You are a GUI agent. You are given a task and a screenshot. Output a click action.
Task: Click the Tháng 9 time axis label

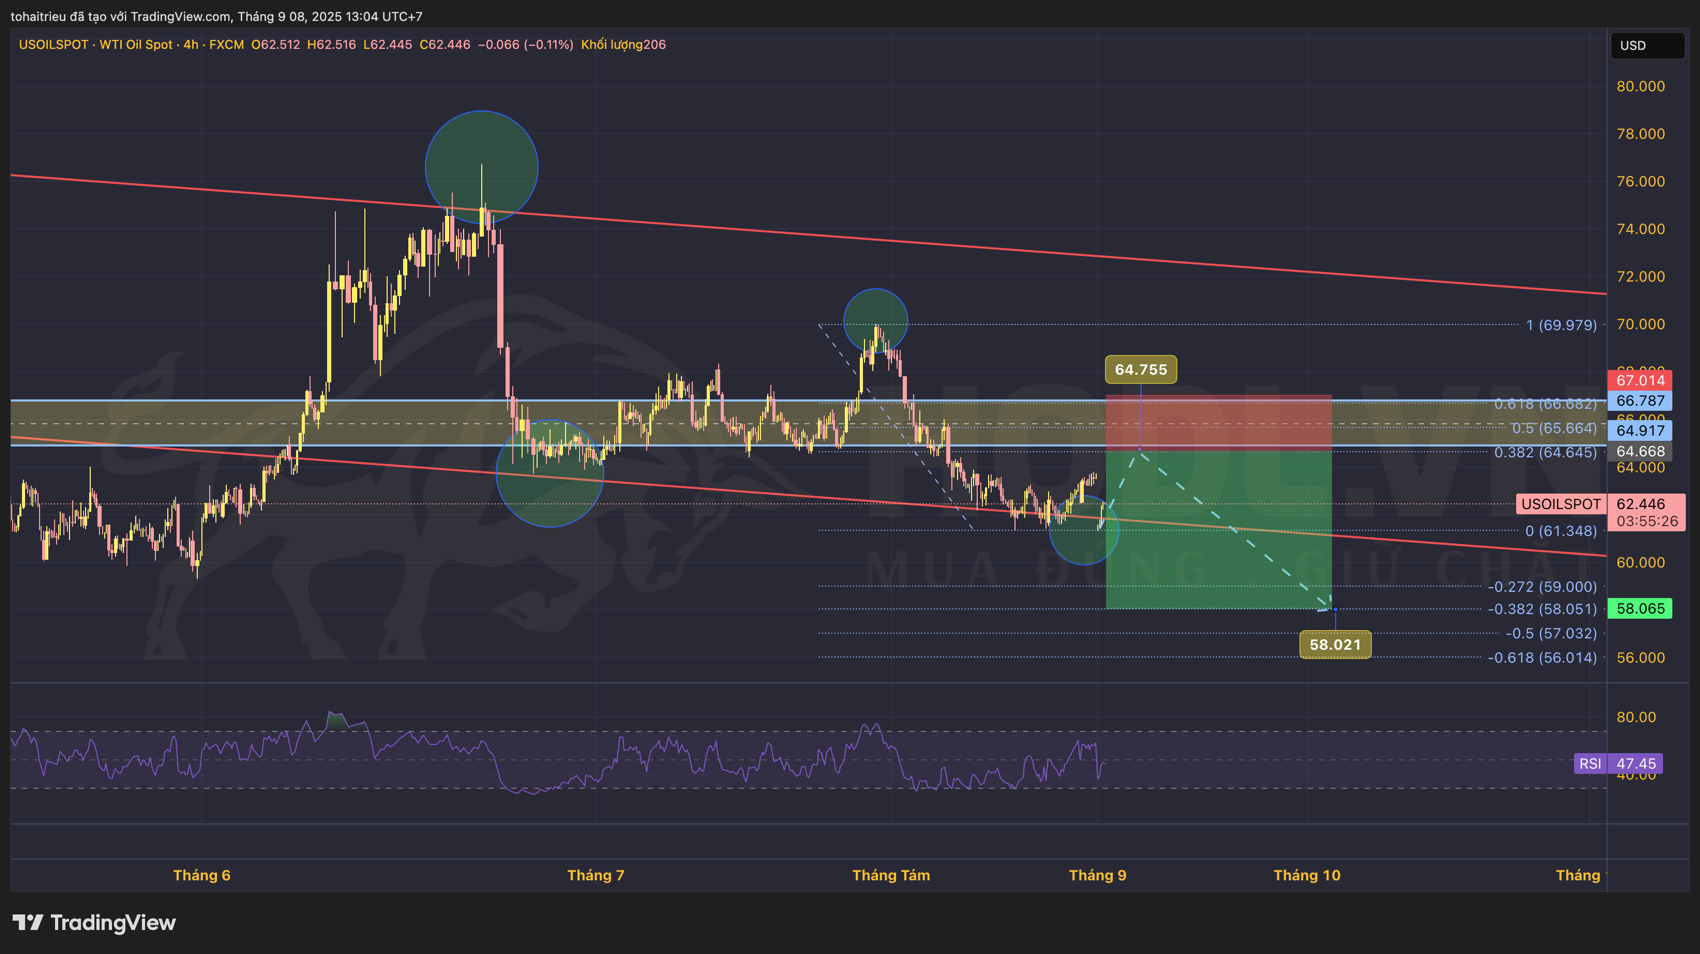pyautogui.click(x=1097, y=875)
